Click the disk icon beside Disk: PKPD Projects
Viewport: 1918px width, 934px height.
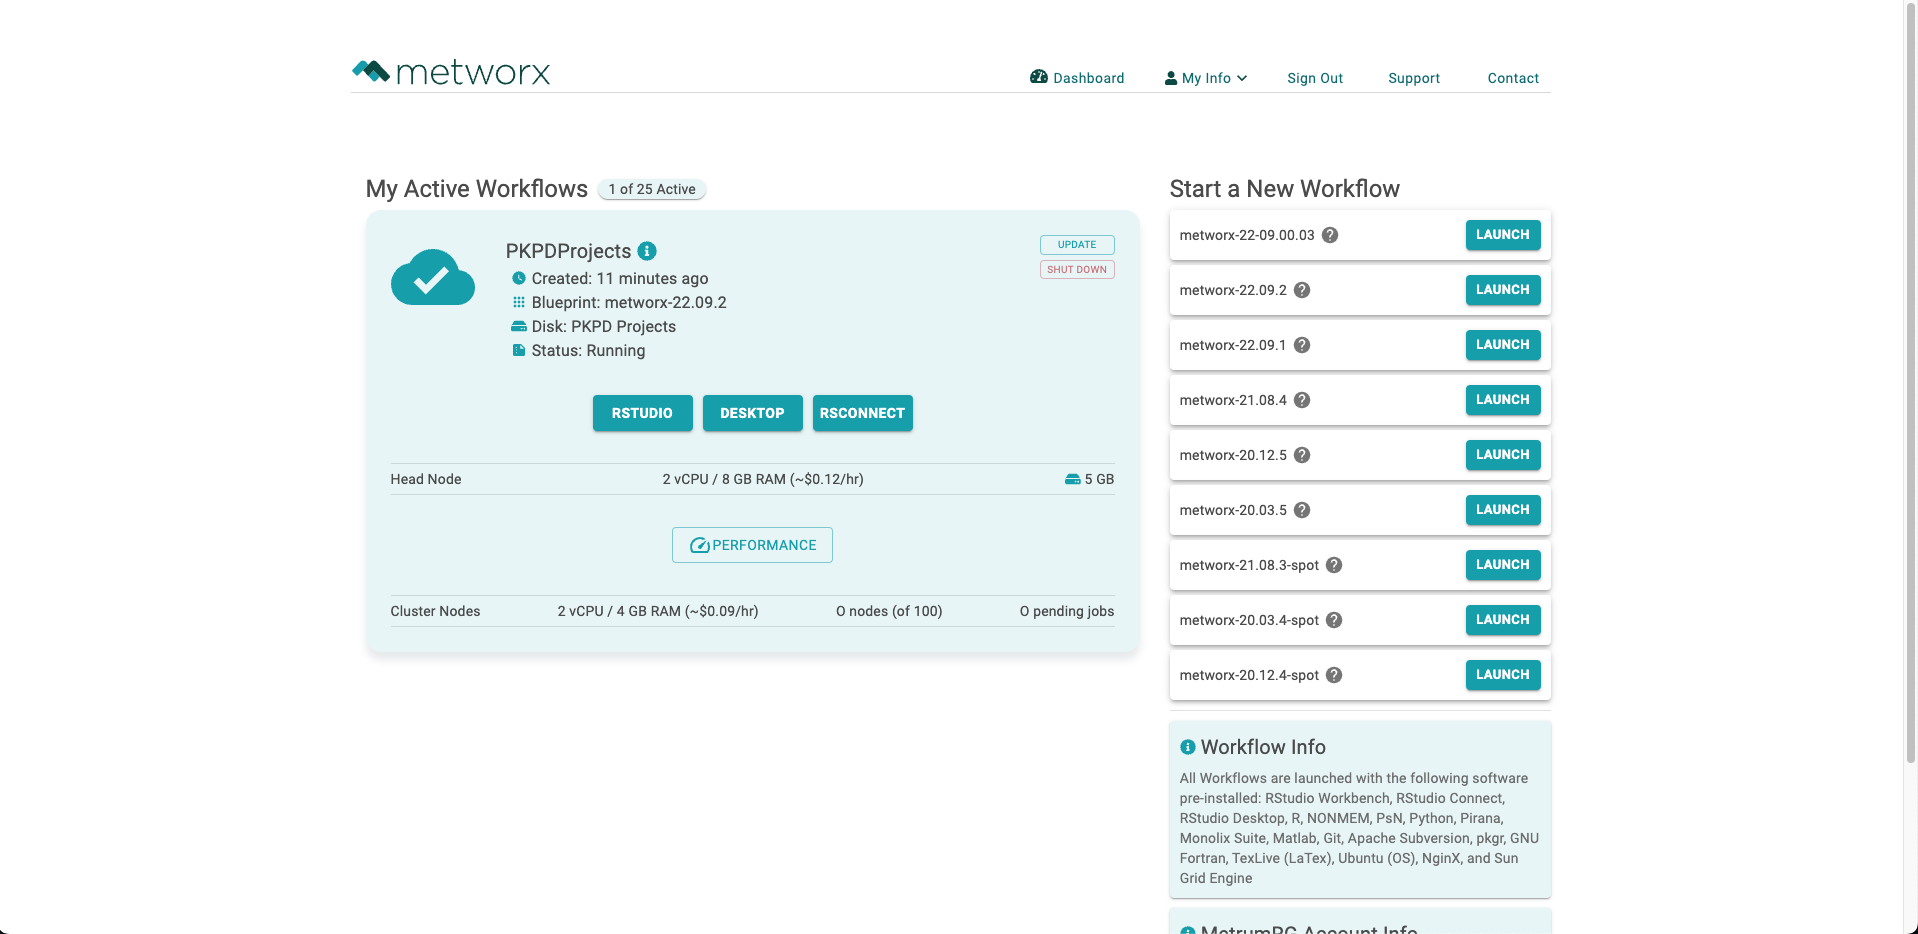click(519, 326)
